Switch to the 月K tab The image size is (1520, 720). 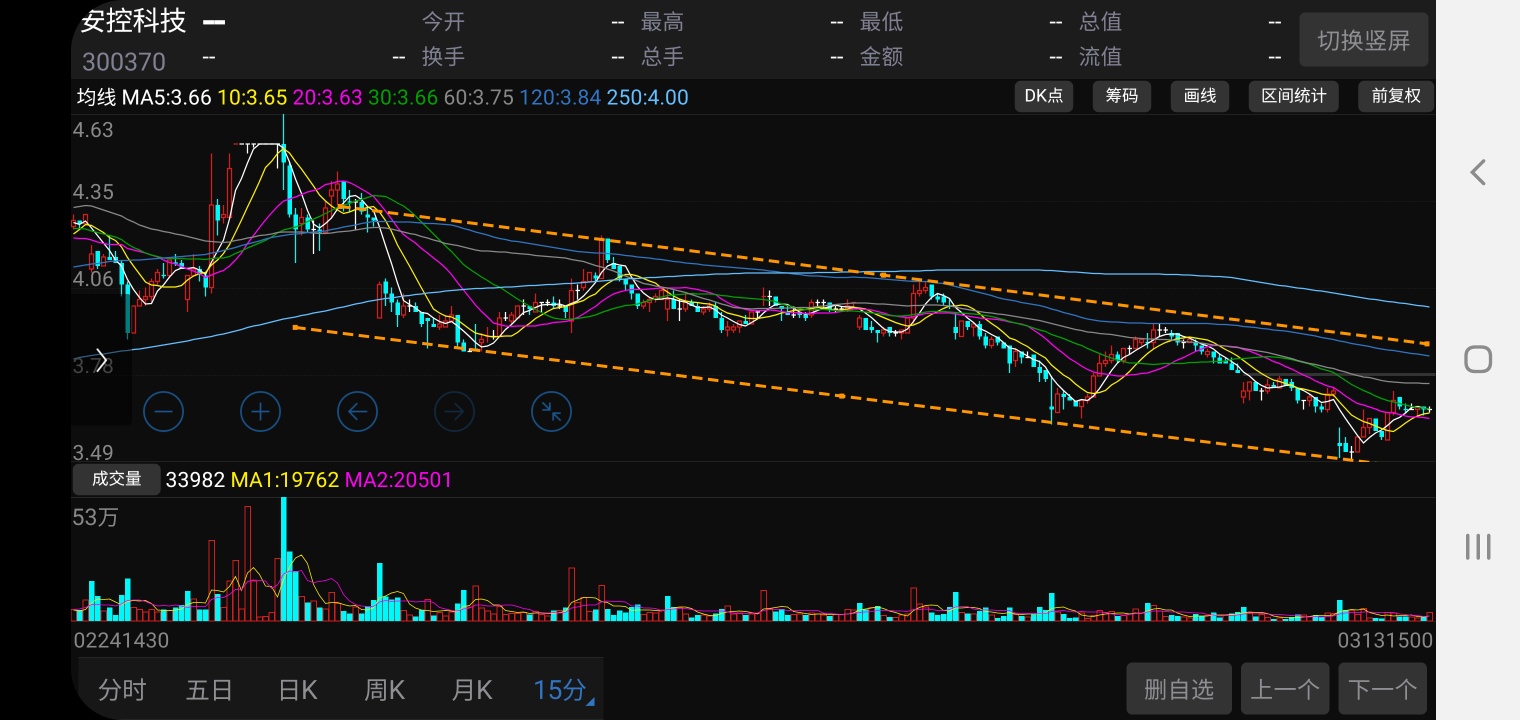pos(472,690)
